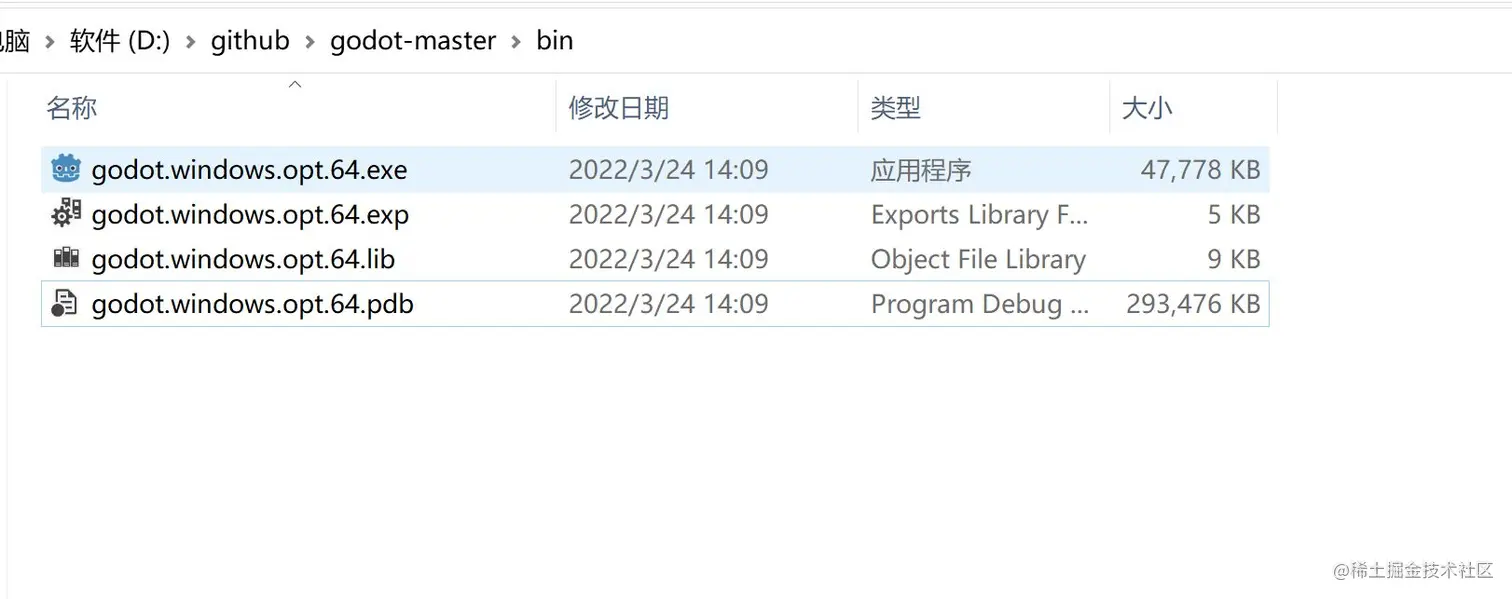
Task: Click the library icon of the .lib file
Action: (x=65, y=259)
